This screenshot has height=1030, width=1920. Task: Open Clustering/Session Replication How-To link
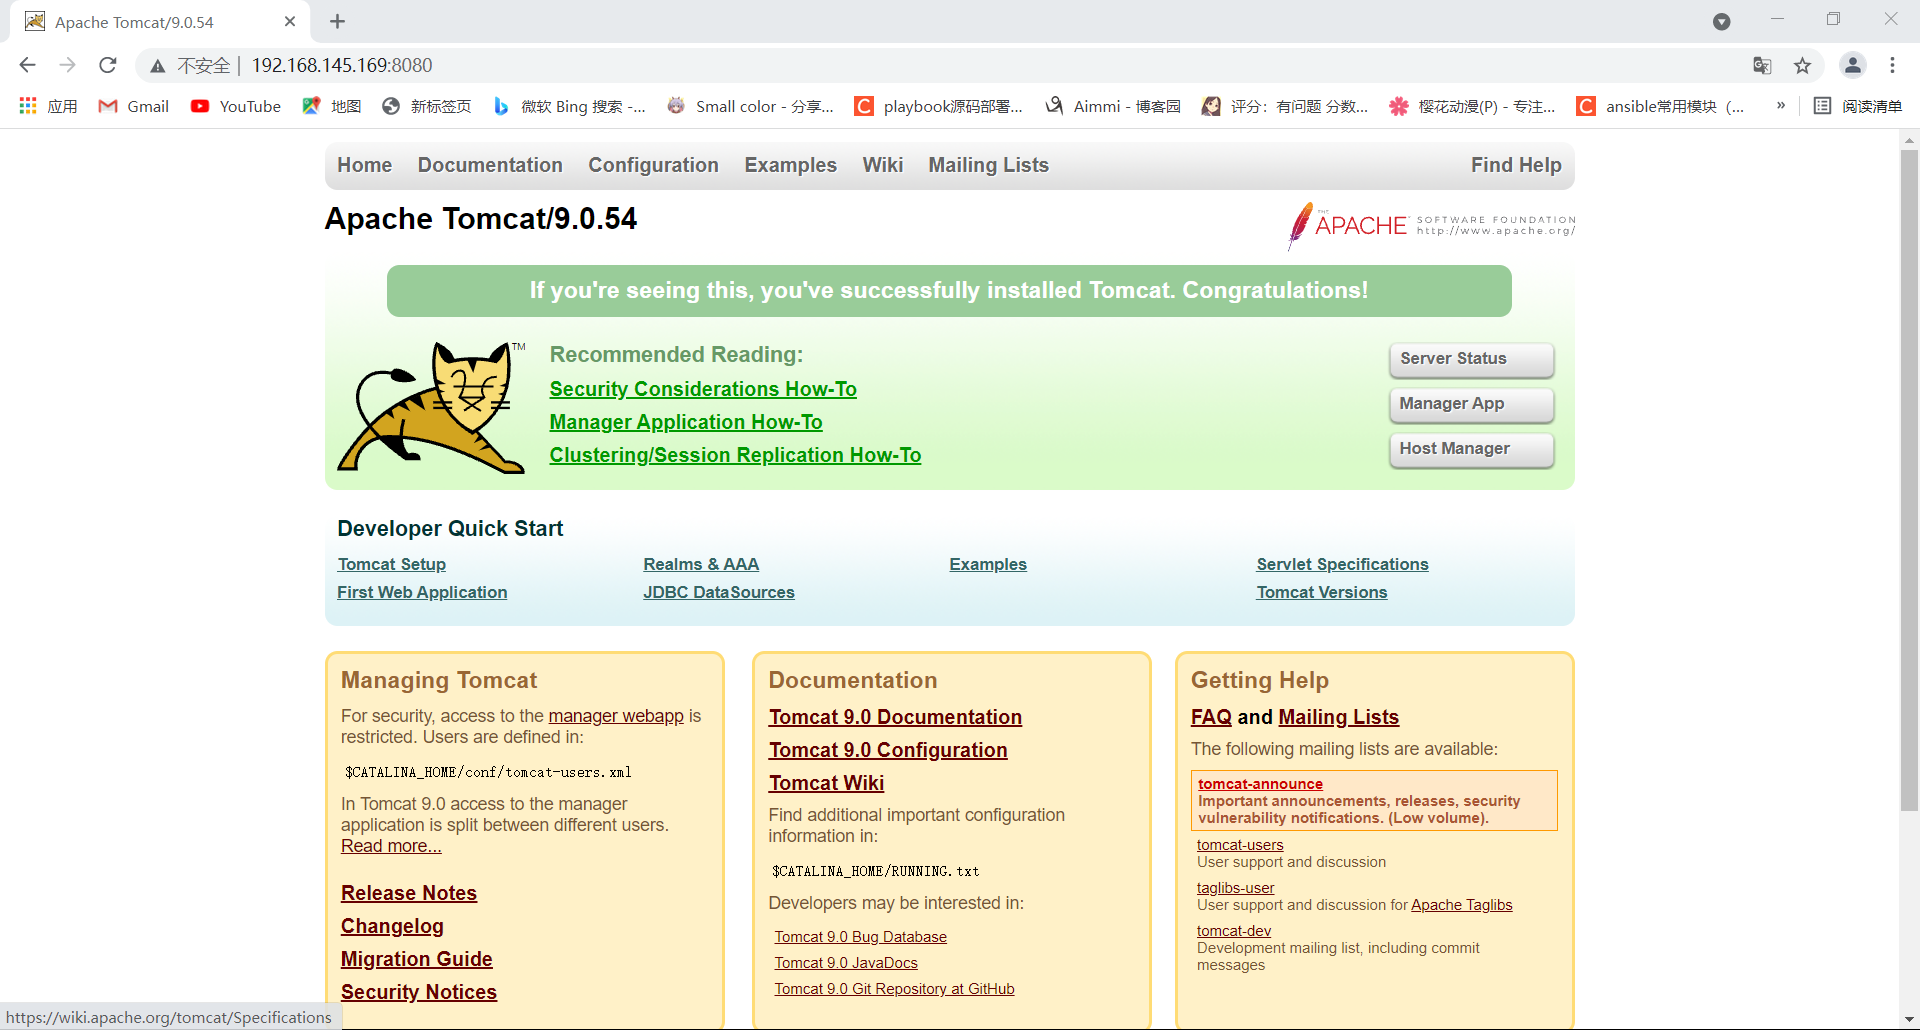[x=735, y=455]
